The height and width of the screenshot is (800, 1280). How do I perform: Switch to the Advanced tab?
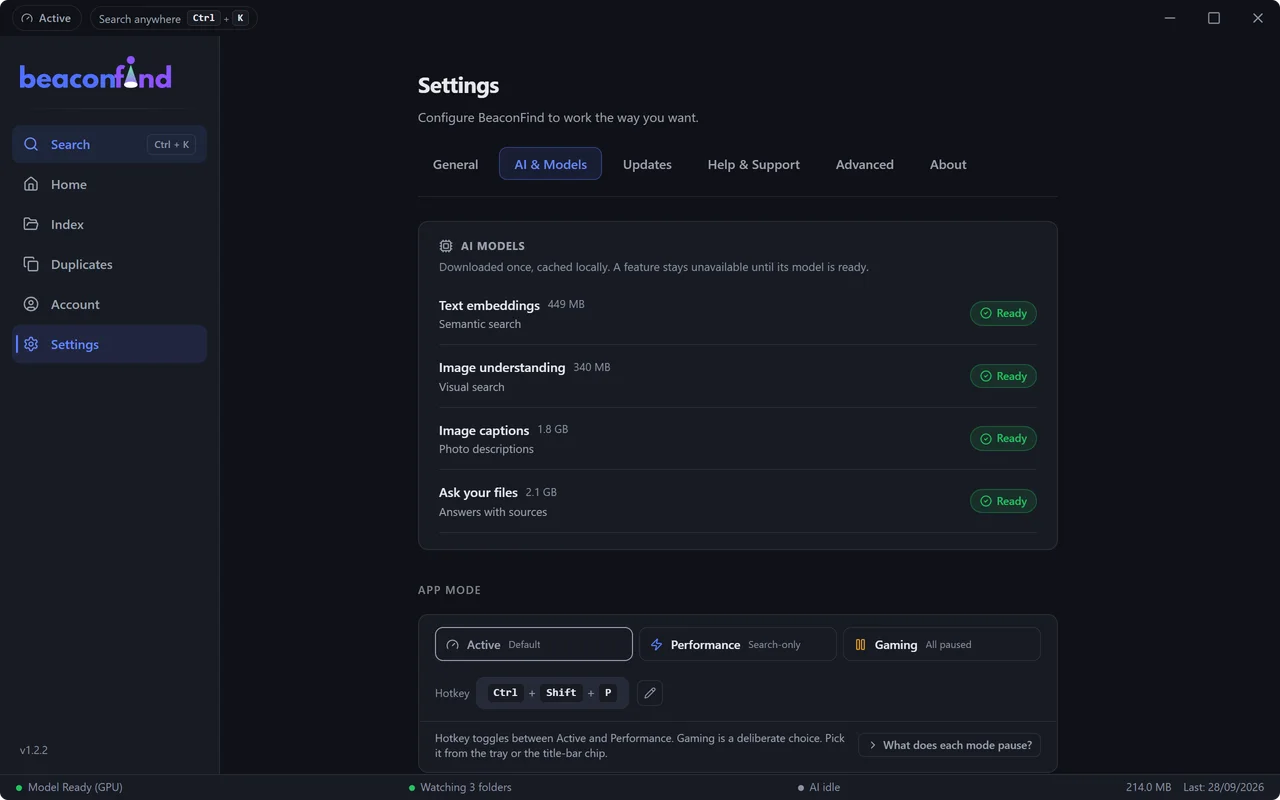tap(865, 164)
